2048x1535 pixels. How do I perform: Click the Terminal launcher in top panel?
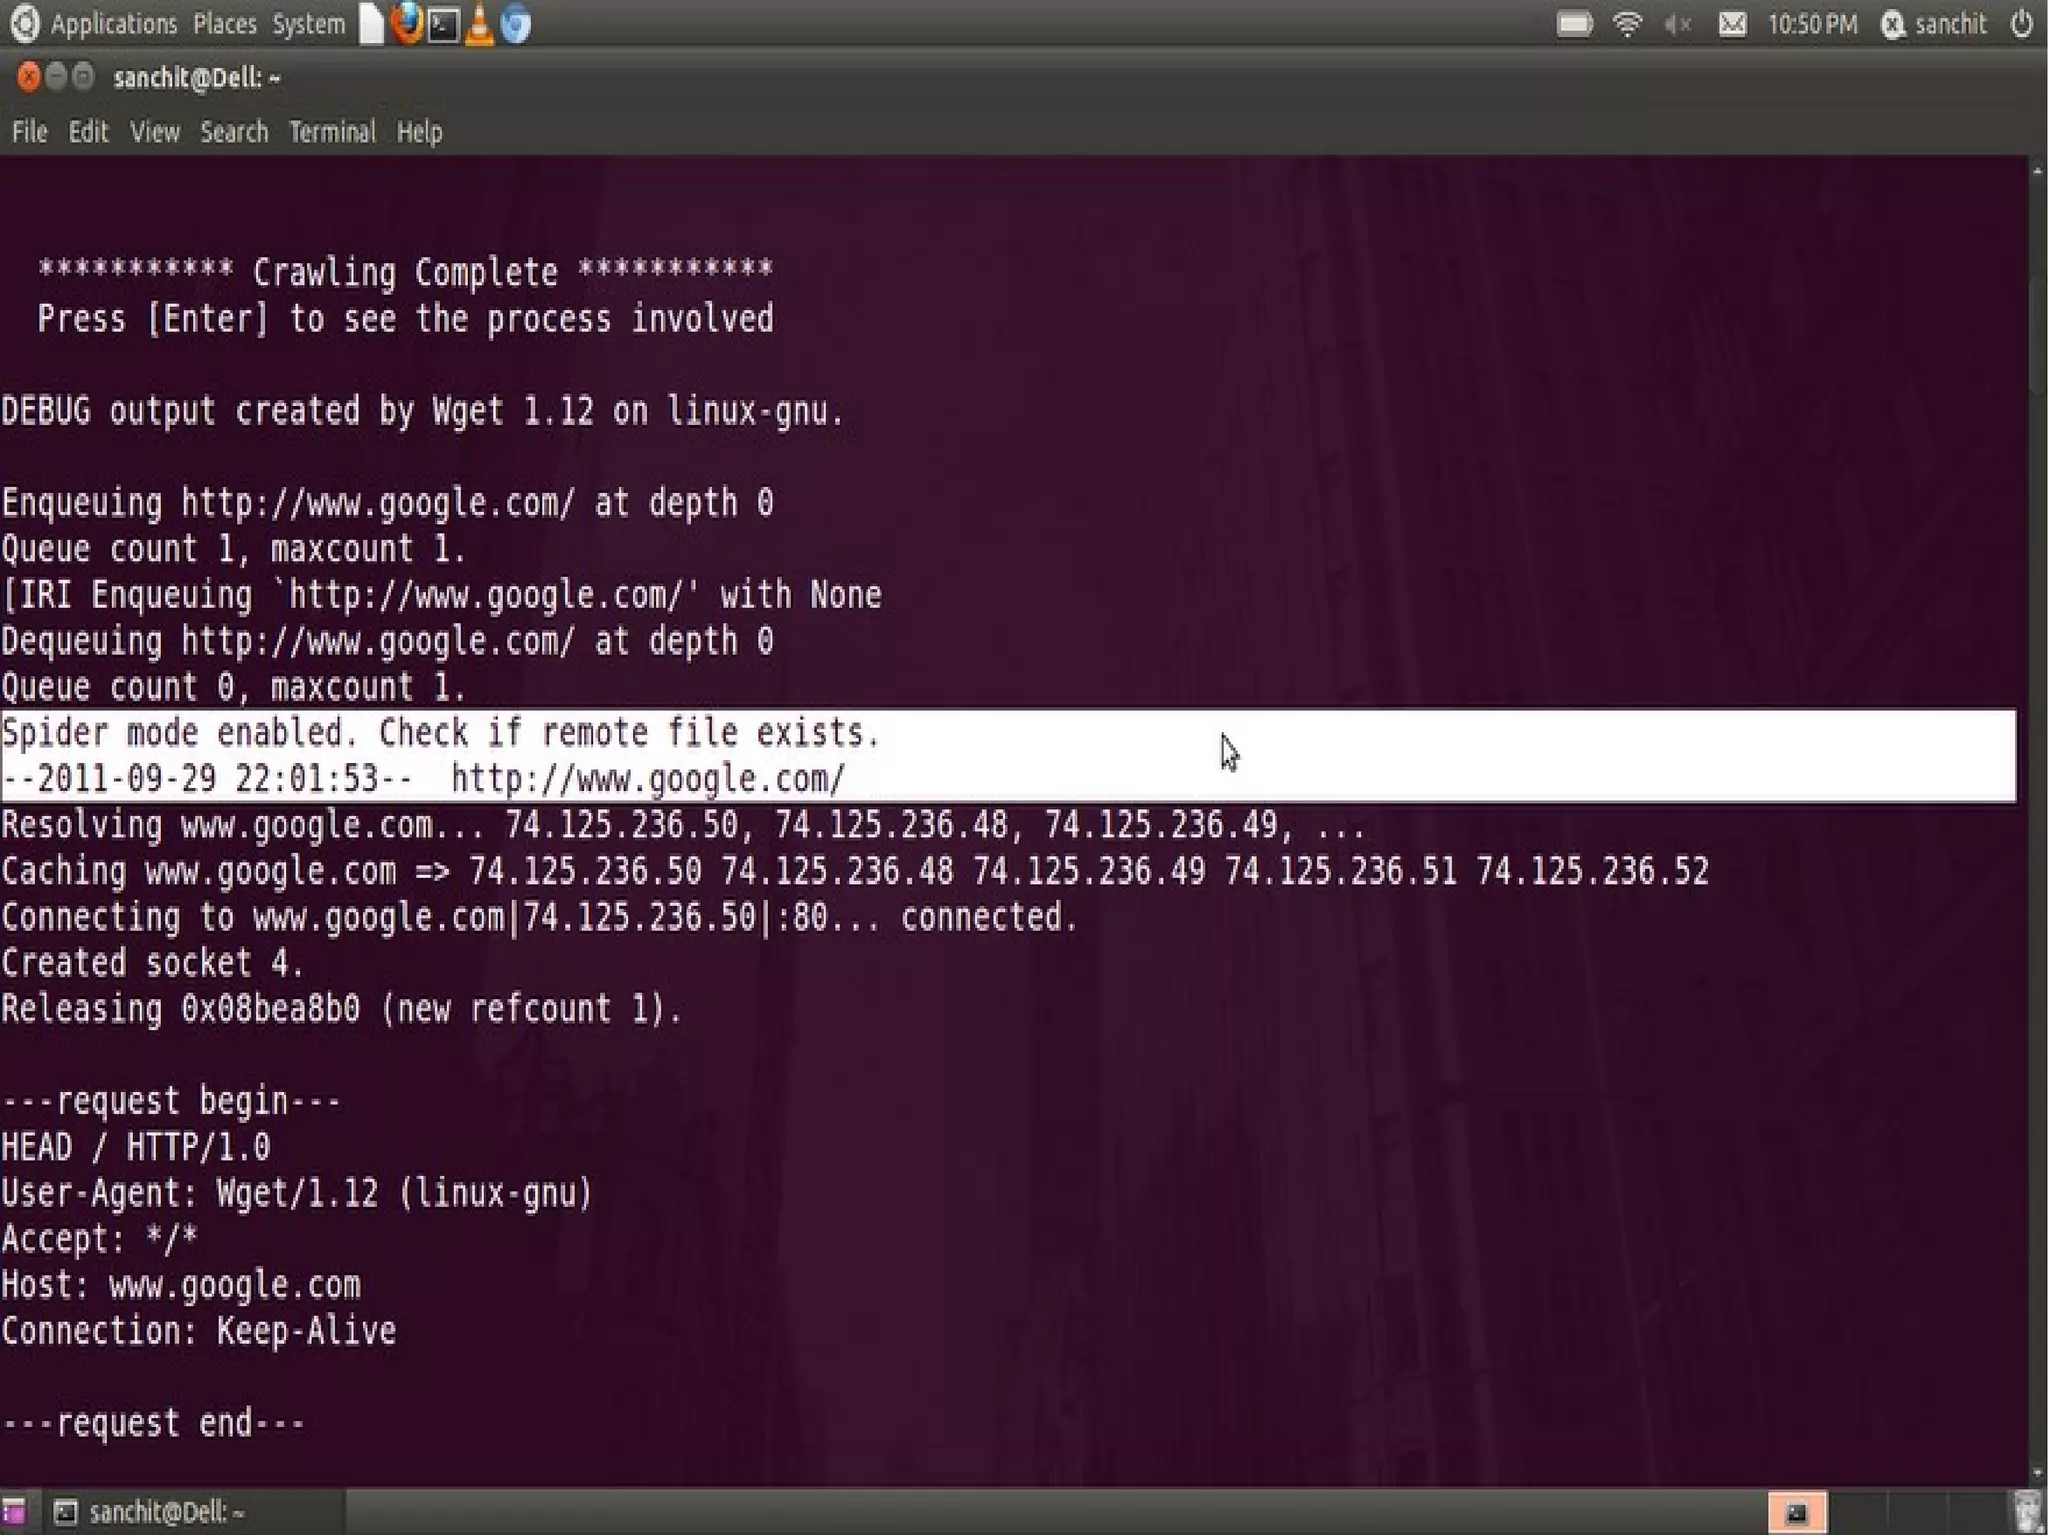[x=443, y=24]
